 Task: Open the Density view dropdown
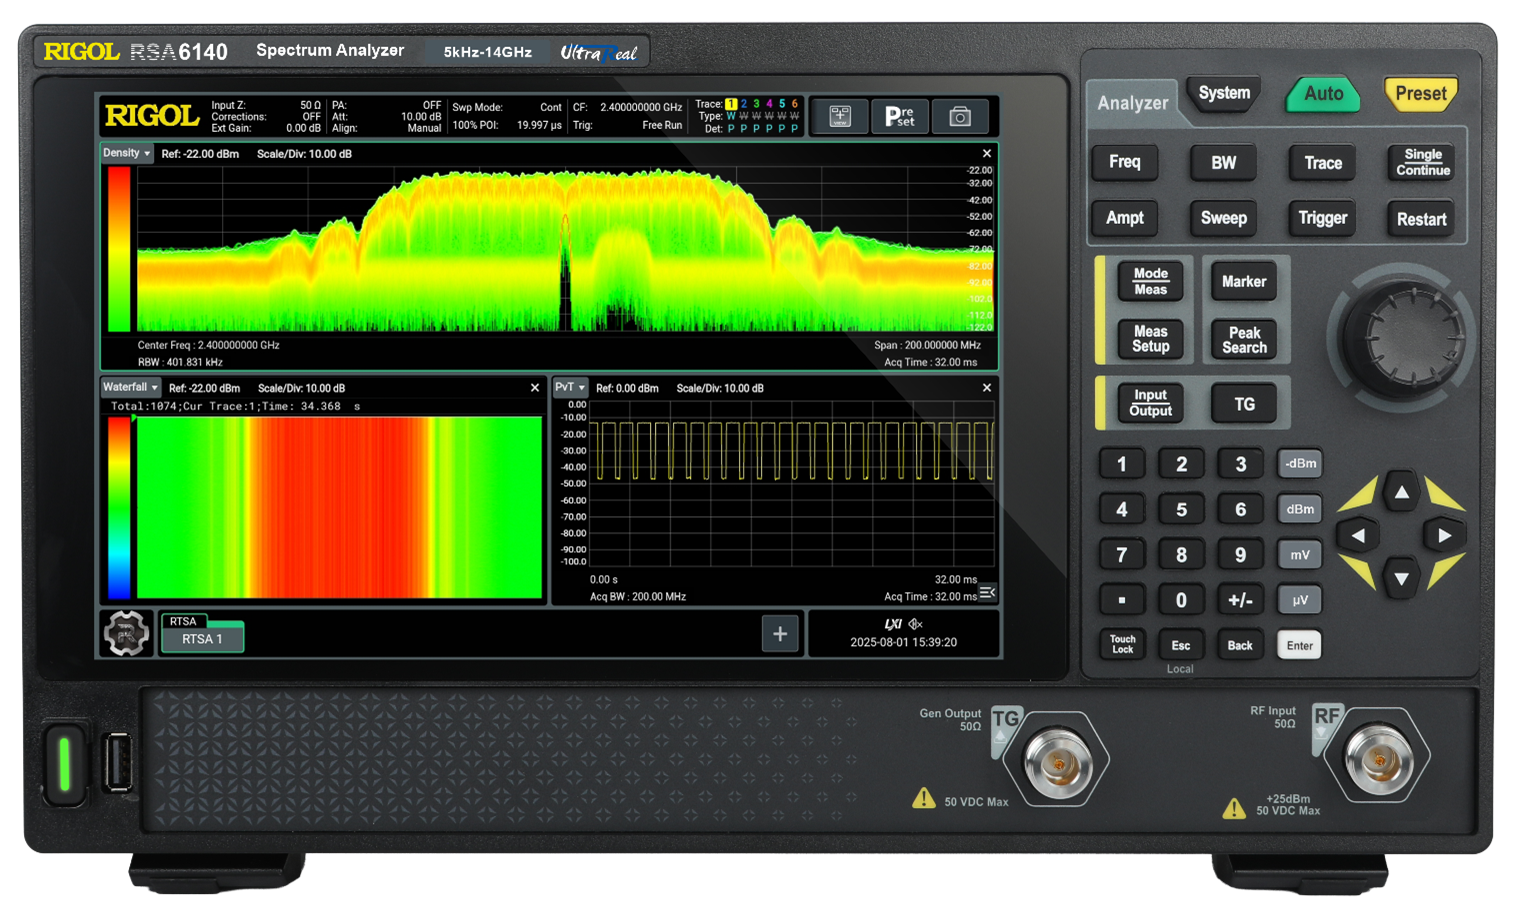point(127,153)
